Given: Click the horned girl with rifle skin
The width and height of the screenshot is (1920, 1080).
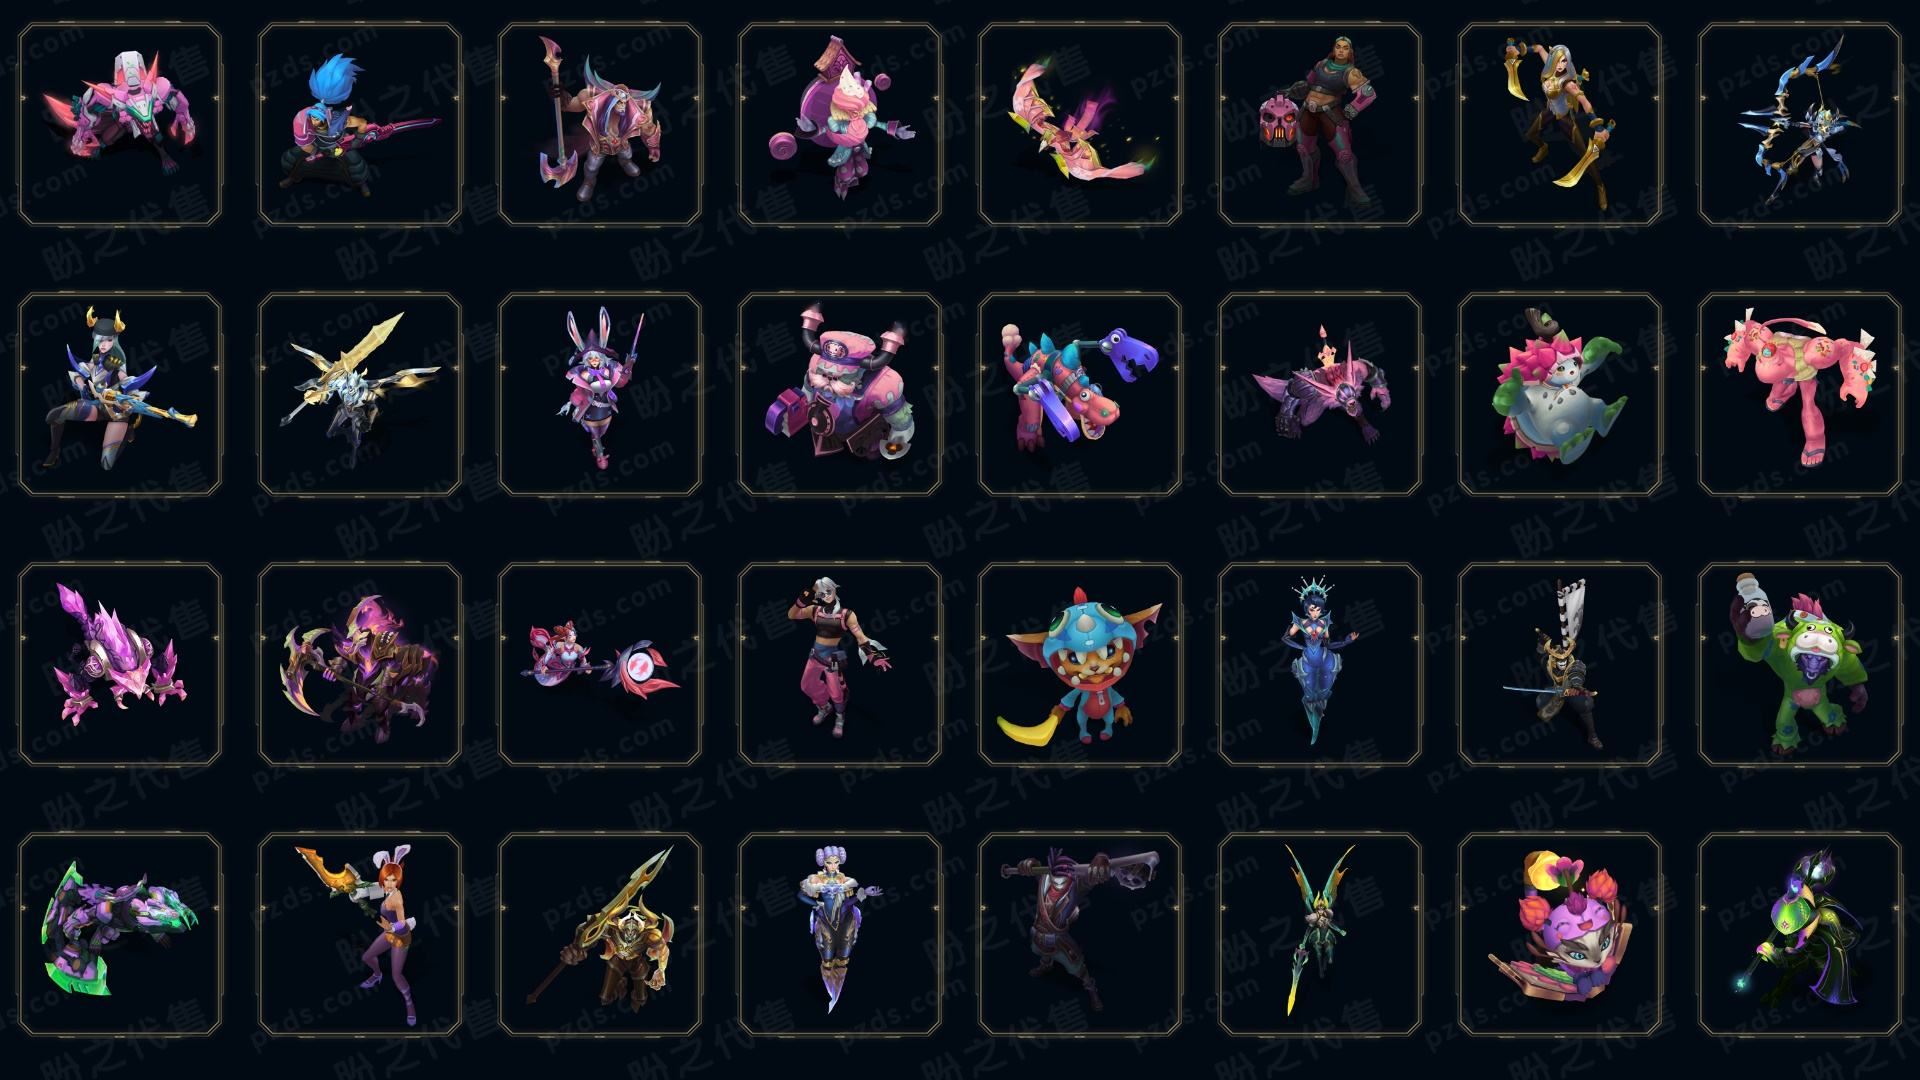Looking at the screenshot, I should coord(120,394).
